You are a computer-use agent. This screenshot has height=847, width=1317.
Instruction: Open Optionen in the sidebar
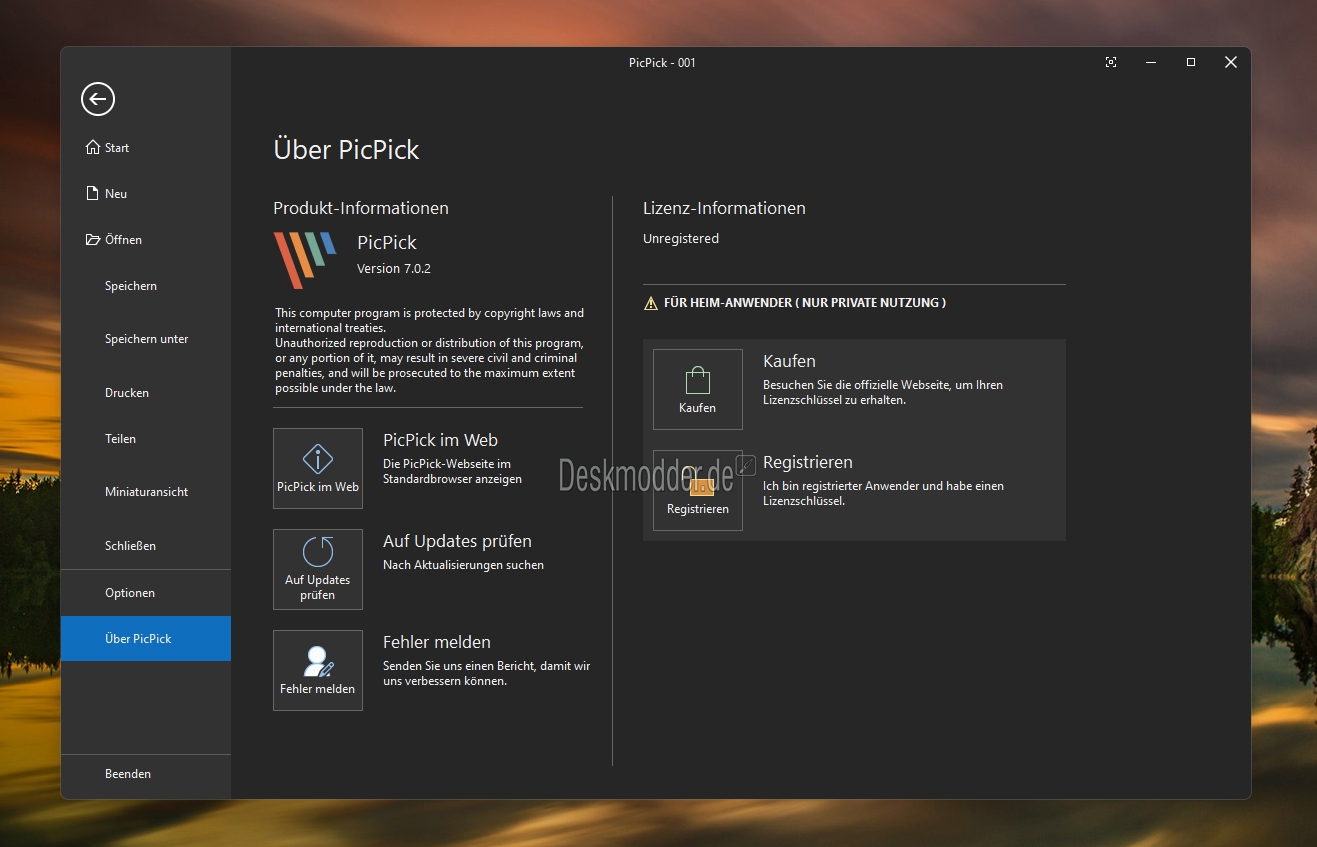[x=146, y=593]
